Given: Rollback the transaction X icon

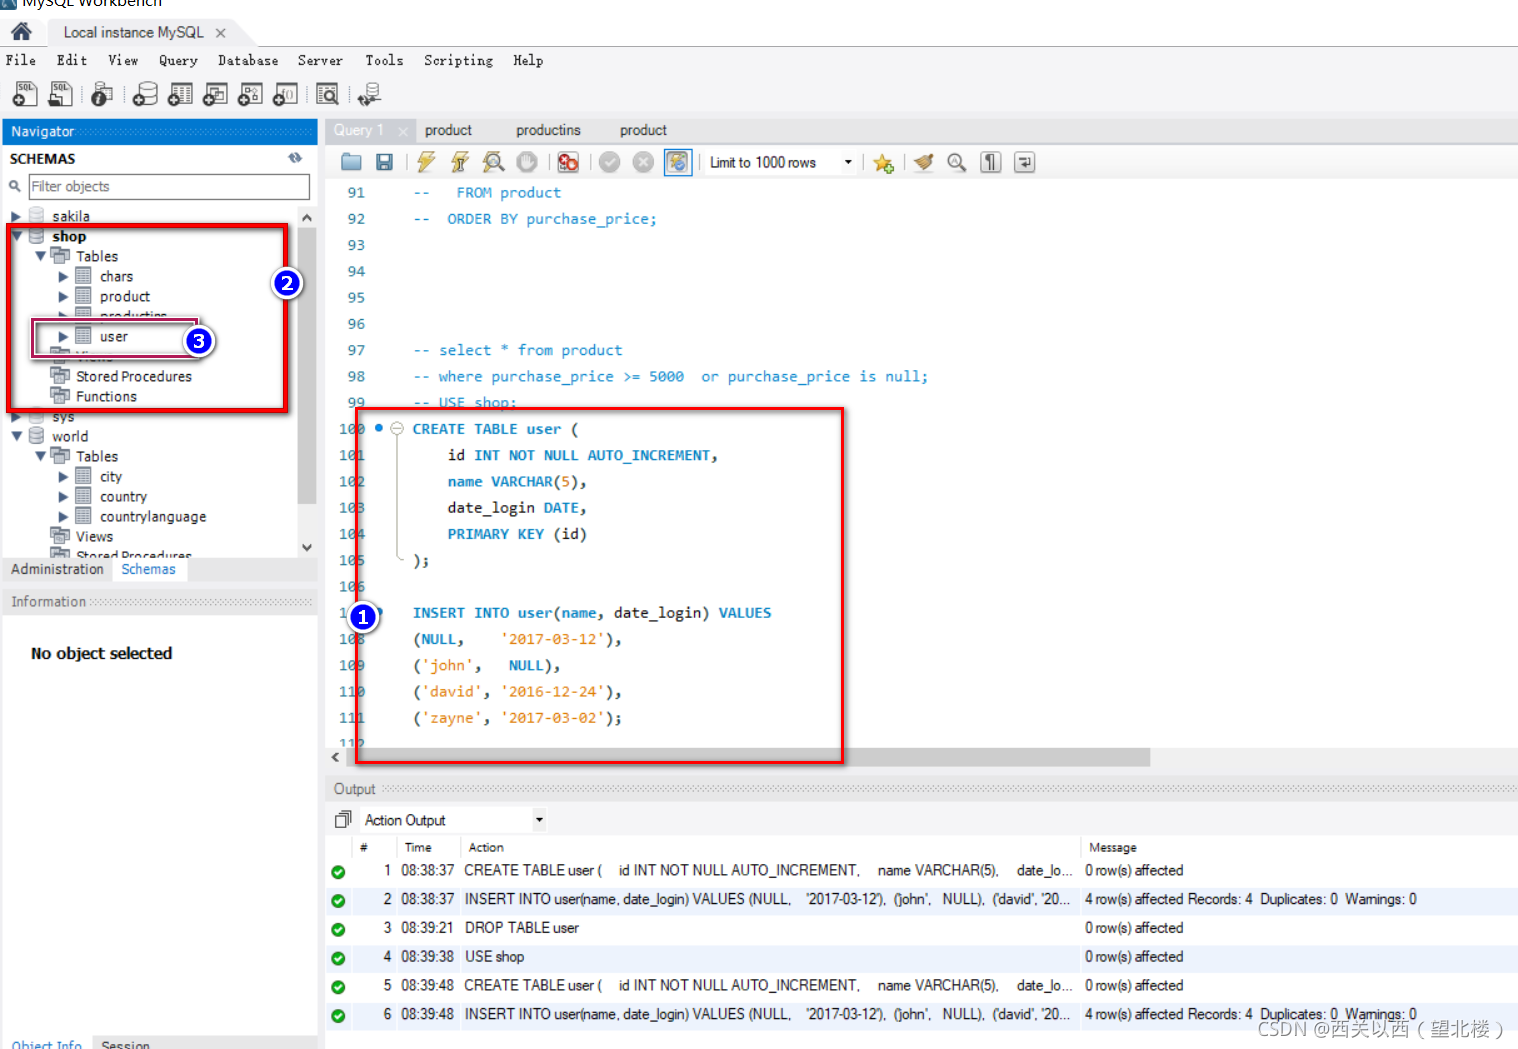Looking at the screenshot, I should 644,162.
